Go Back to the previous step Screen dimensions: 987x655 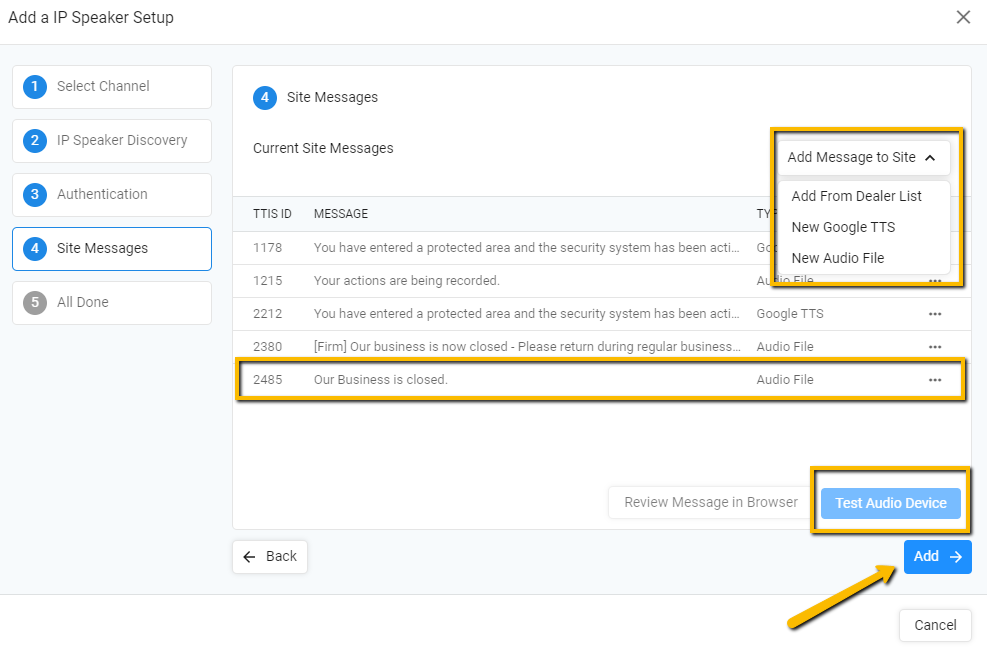[270, 557]
